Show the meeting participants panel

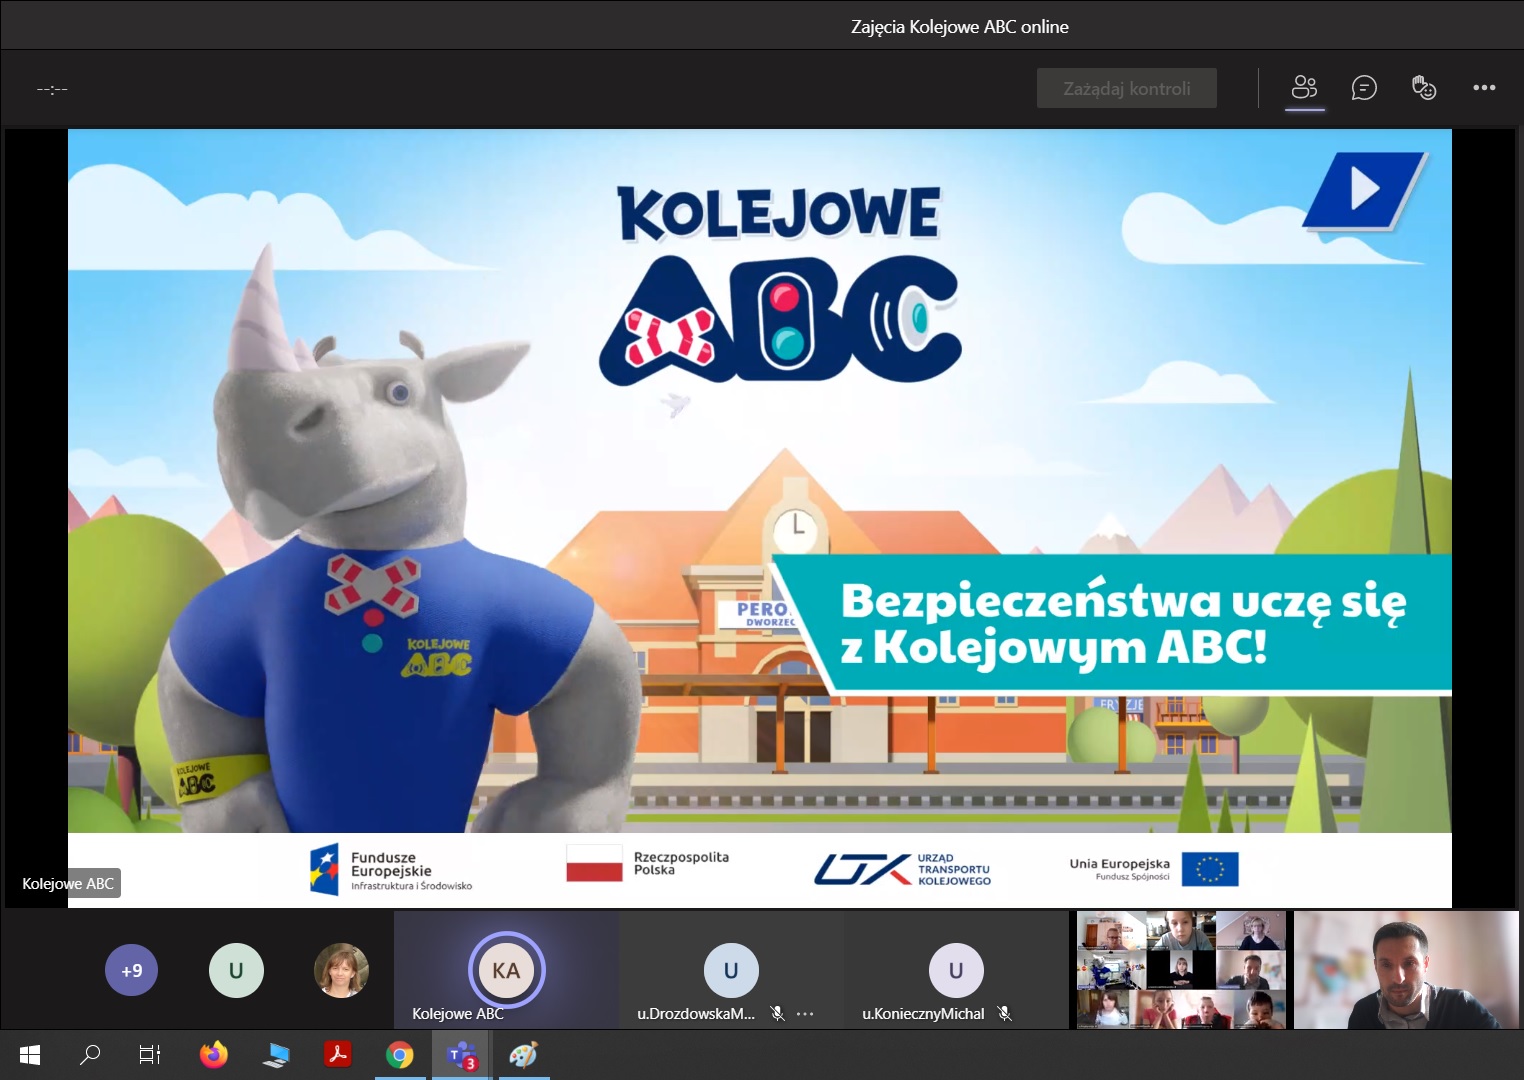point(1304,88)
